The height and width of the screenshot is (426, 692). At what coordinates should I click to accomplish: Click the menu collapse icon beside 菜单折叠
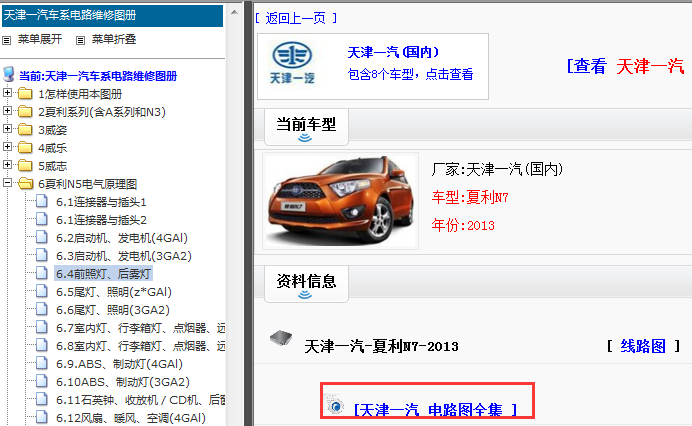(x=80, y=41)
